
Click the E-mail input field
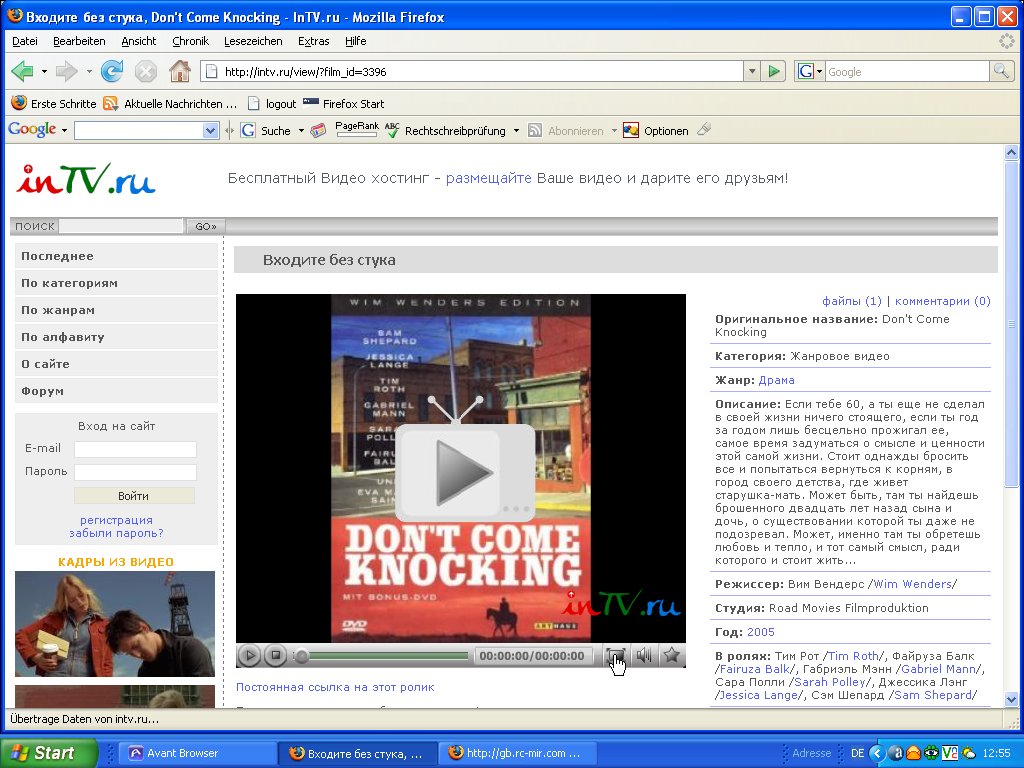pyautogui.click(x=135, y=449)
